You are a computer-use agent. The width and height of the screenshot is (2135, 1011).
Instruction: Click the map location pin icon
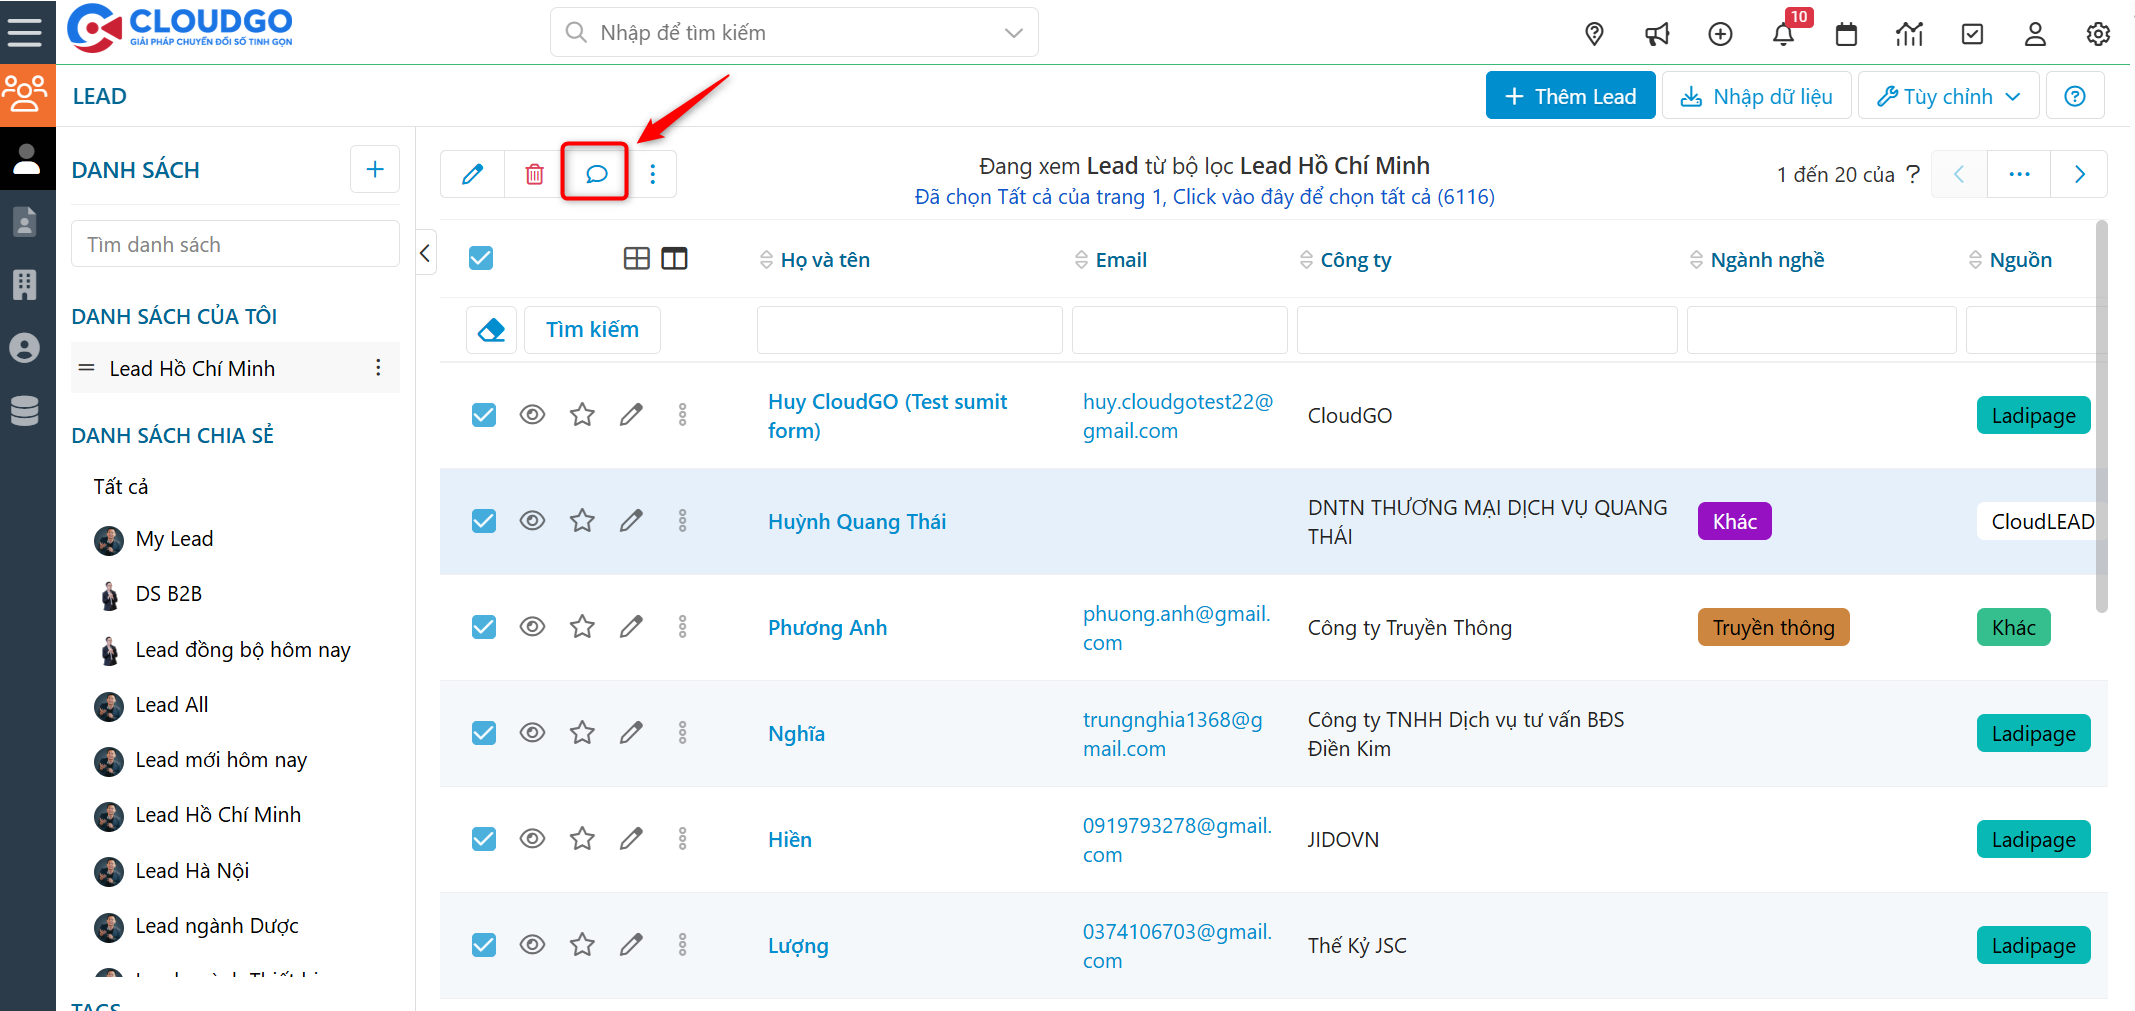pyautogui.click(x=1594, y=34)
